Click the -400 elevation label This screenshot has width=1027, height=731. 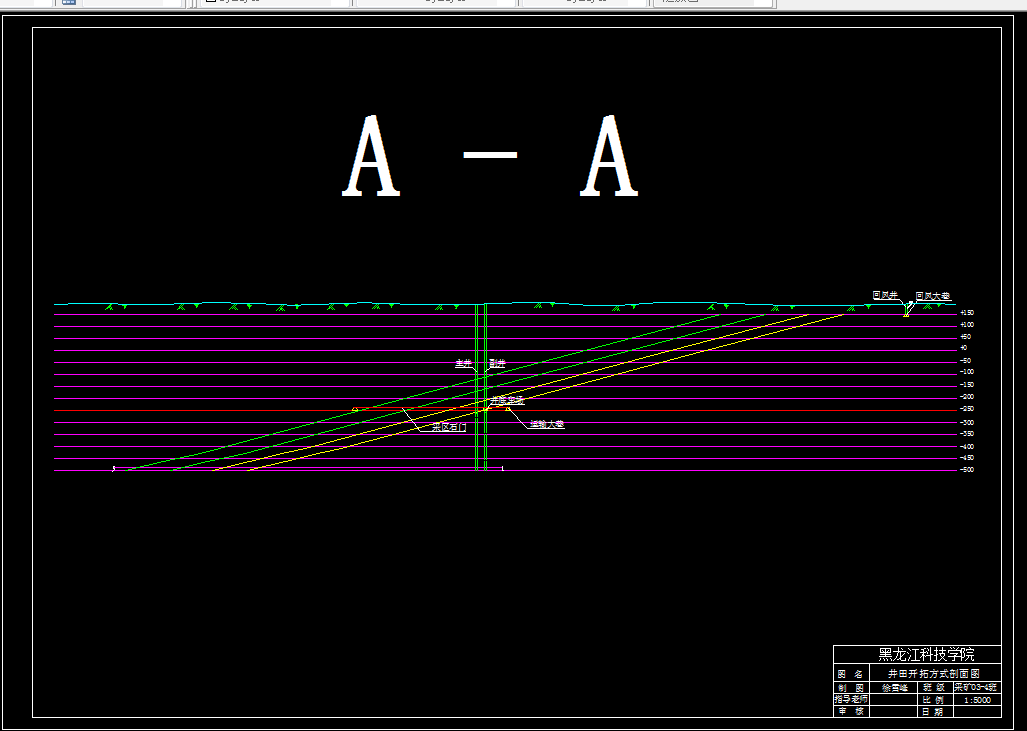(x=967, y=446)
